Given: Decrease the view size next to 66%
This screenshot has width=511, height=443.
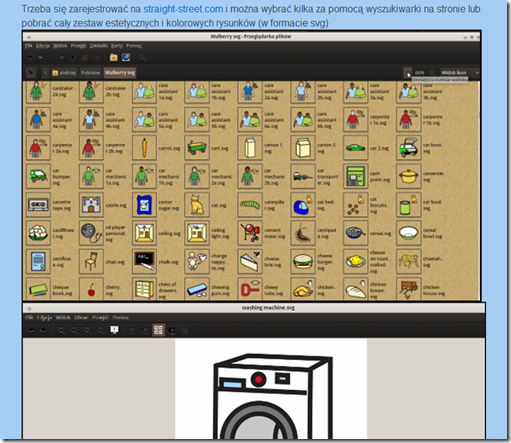Looking at the screenshot, I should [x=407, y=73].
